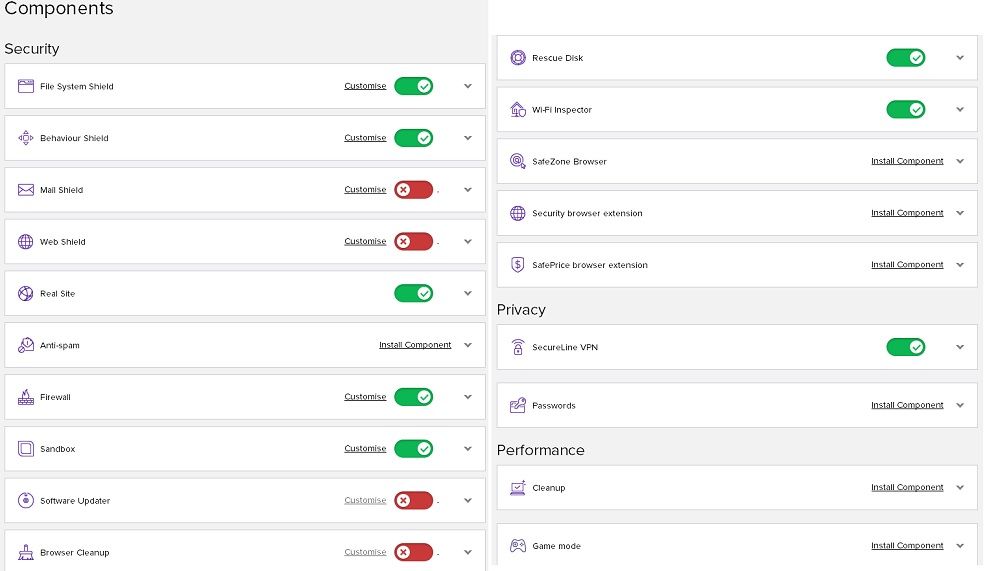The height and width of the screenshot is (571, 1000).
Task: Click the SafeZone Browser icon
Action: pyautogui.click(x=518, y=161)
